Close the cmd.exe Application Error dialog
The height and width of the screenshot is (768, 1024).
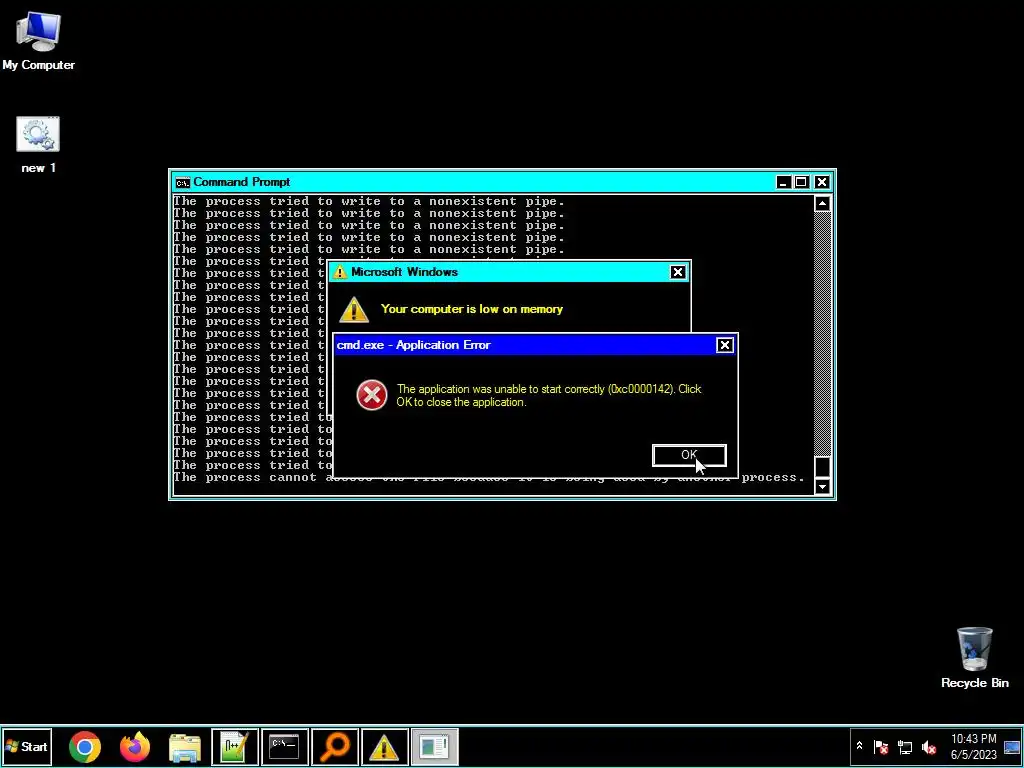point(724,345)
